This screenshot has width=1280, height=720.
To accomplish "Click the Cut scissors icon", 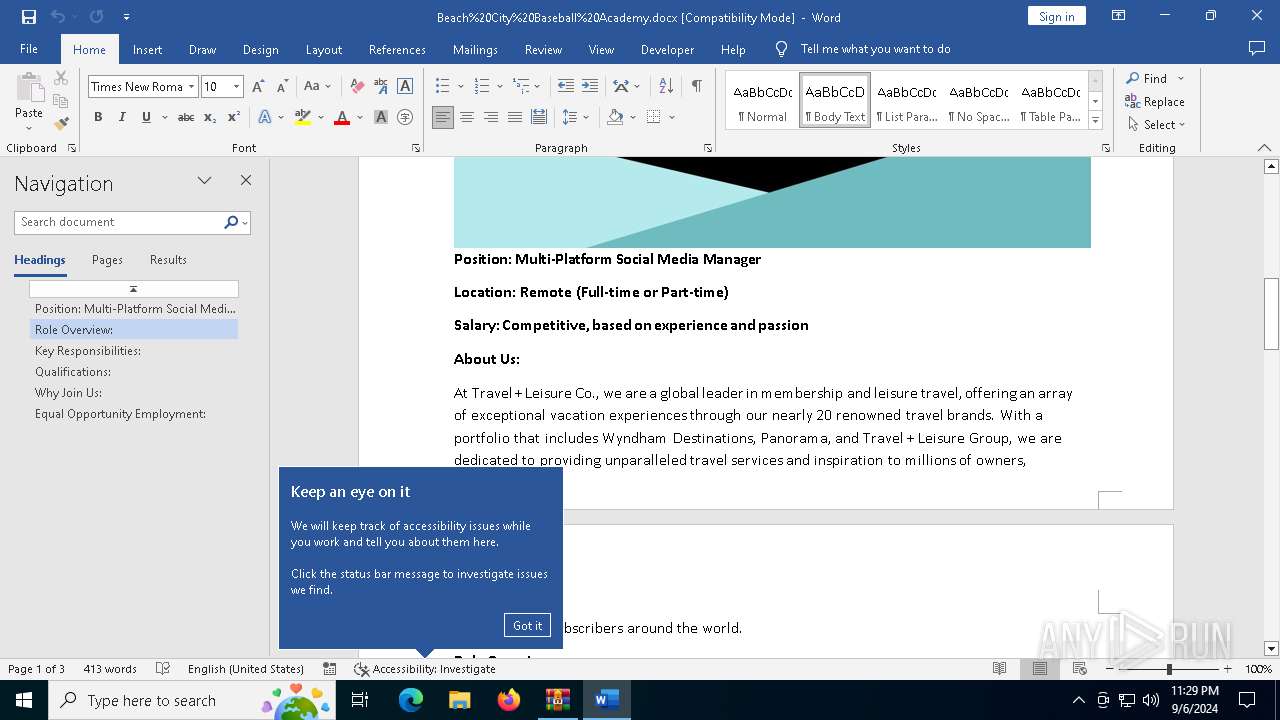I will pyautogui.click(x=61, y=78).
